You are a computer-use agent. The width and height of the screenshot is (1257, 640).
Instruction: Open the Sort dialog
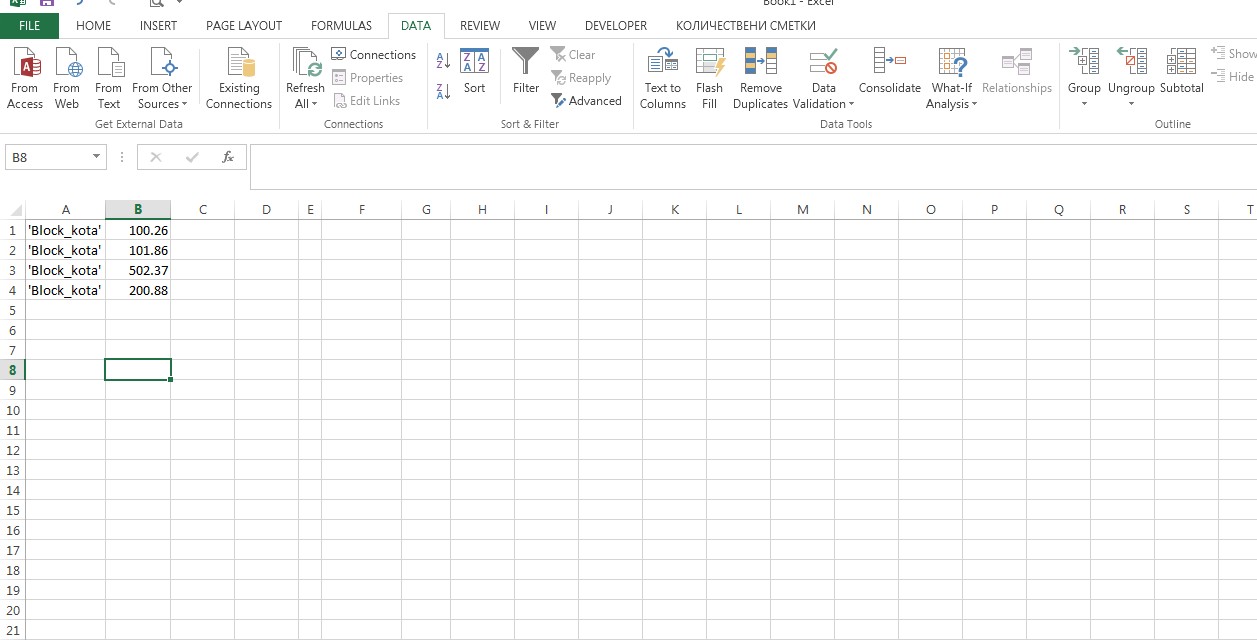[x=475, y=72]
